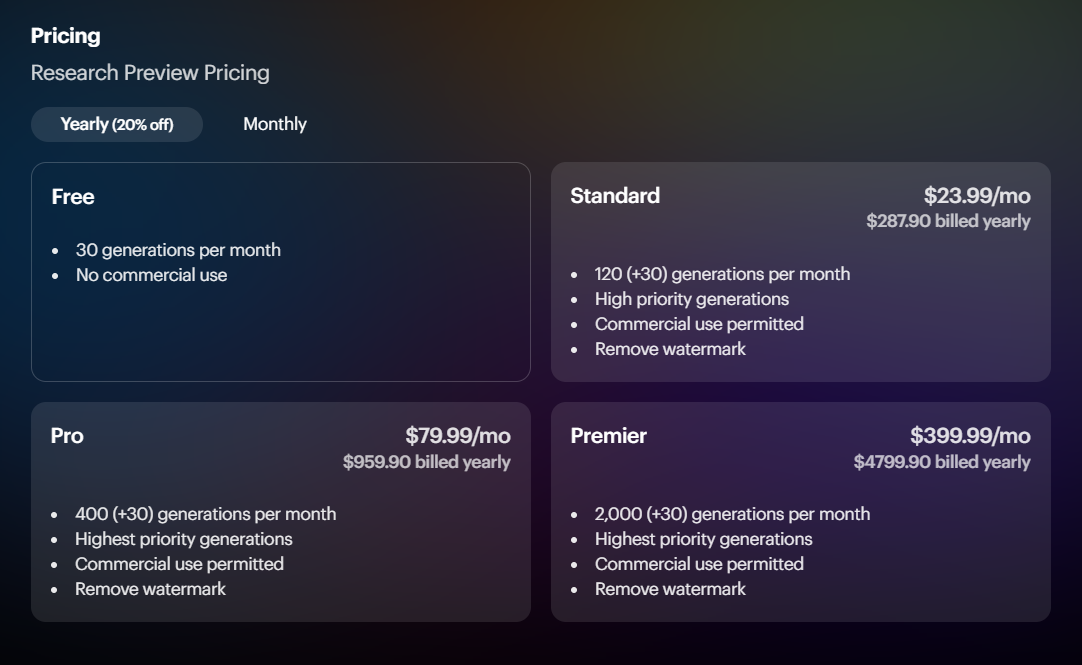Click 400 (+30) generations per month
The image size is (1082, 665).
pyautogui.click(x=205, y=514)
